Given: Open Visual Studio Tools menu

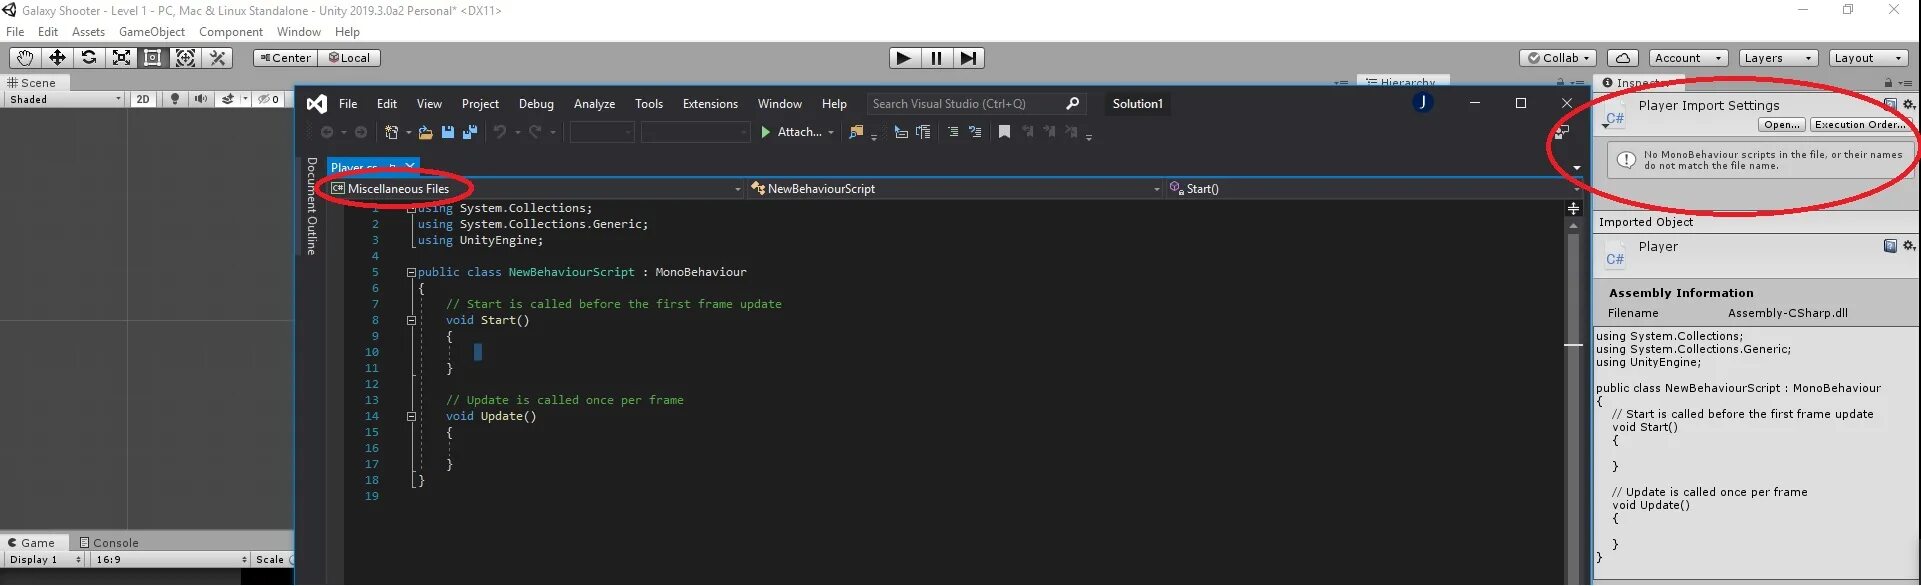Looking at the screenshot, I should click(649, 104).
